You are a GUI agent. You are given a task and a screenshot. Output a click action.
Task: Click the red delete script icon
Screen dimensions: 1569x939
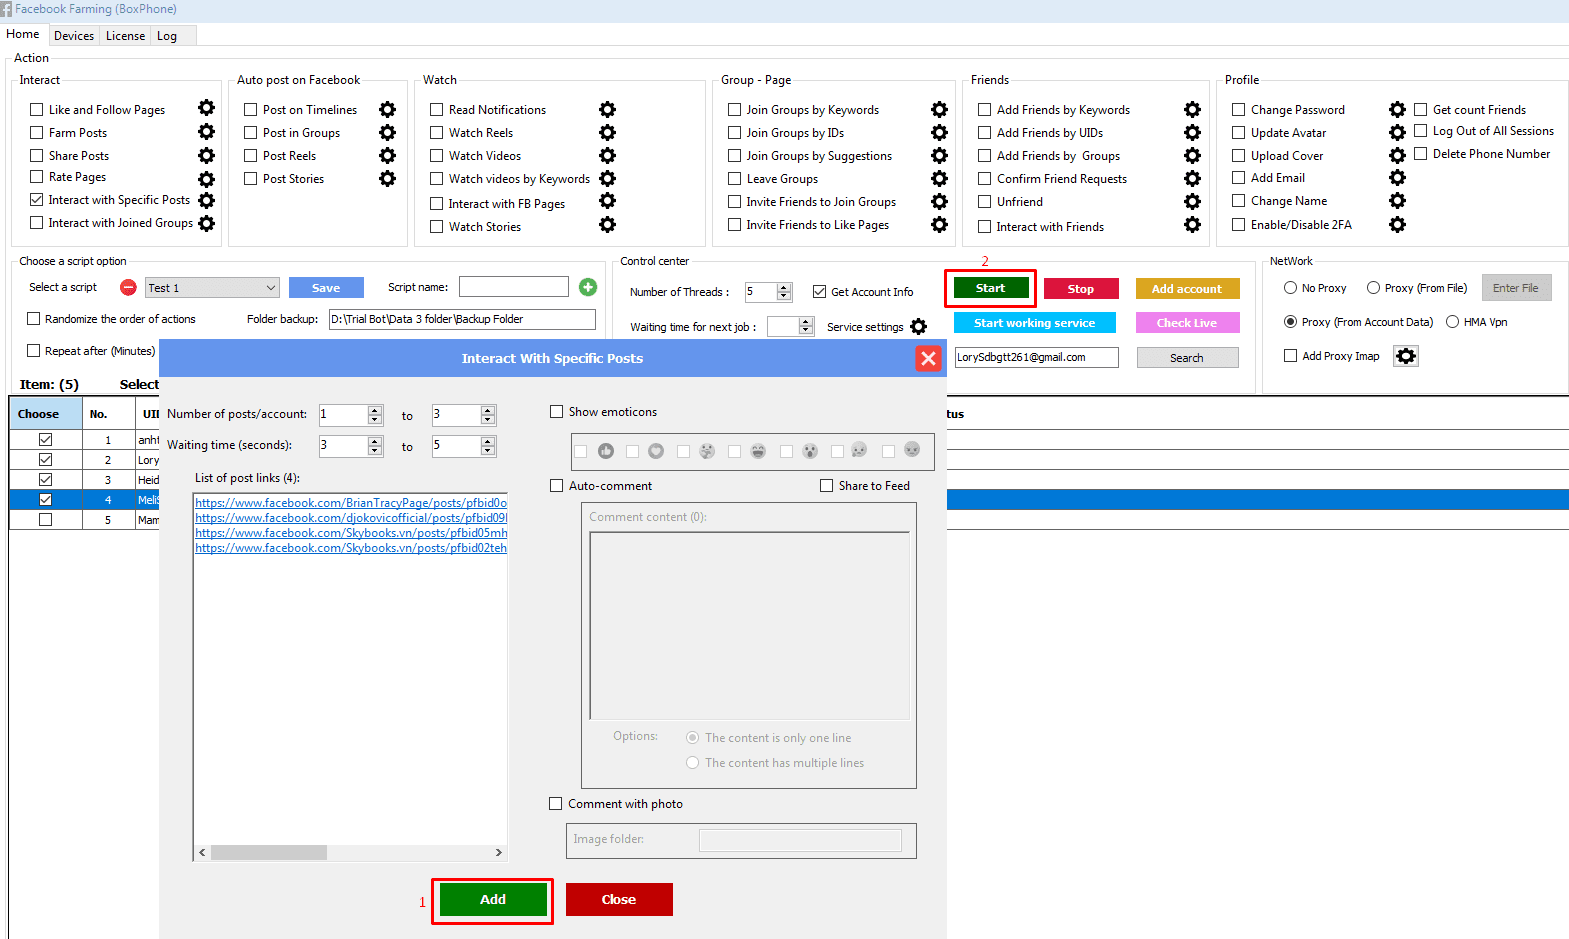[x=128, y=288]
